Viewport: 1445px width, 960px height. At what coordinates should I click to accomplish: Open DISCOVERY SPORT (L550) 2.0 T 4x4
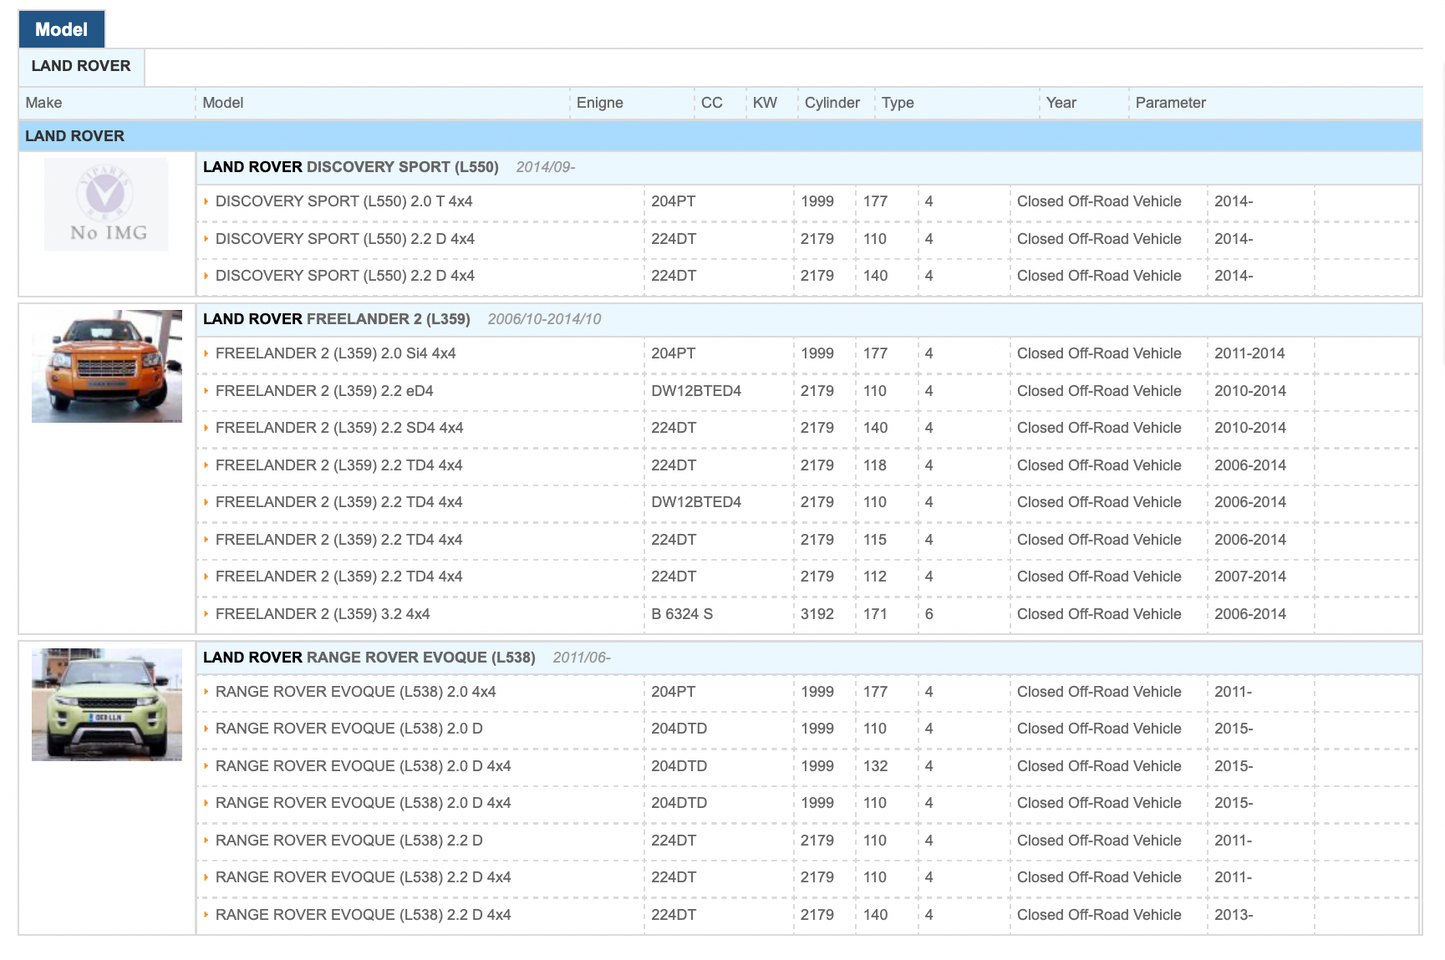(344, 201)
